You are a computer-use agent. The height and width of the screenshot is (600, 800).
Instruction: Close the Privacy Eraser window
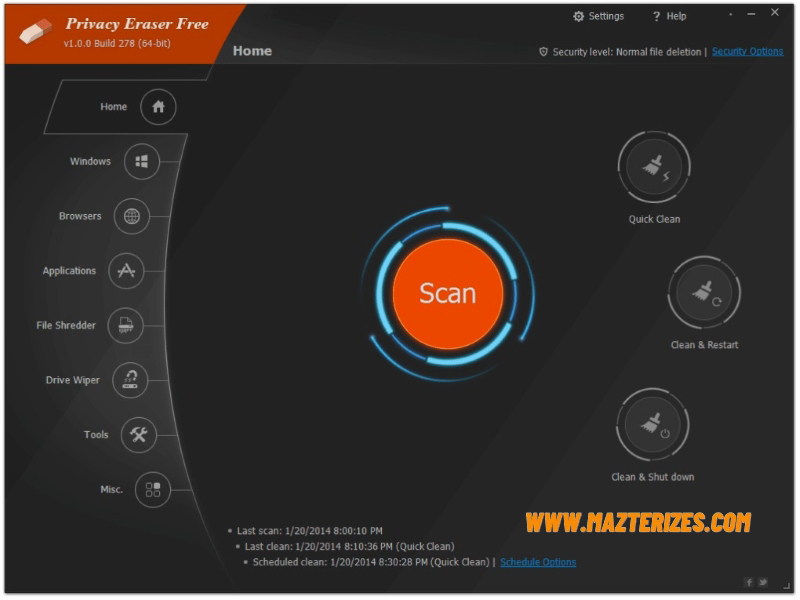pyautogui.click(x=775, y=13)
